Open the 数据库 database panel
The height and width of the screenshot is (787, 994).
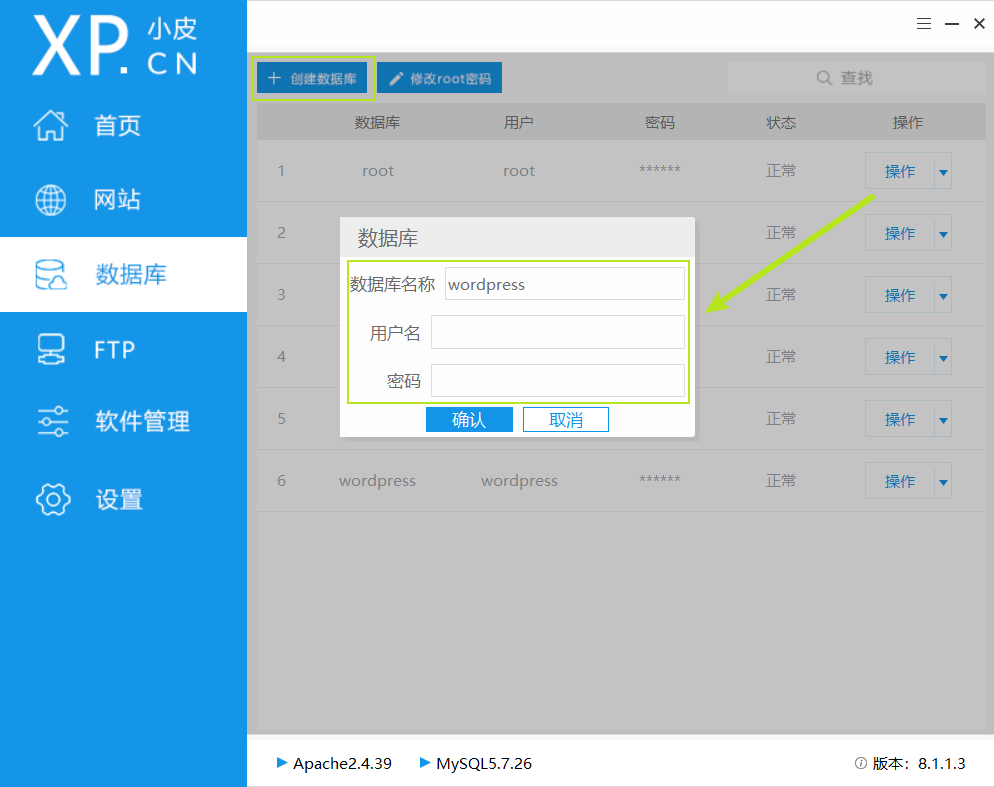coord(118,275)
